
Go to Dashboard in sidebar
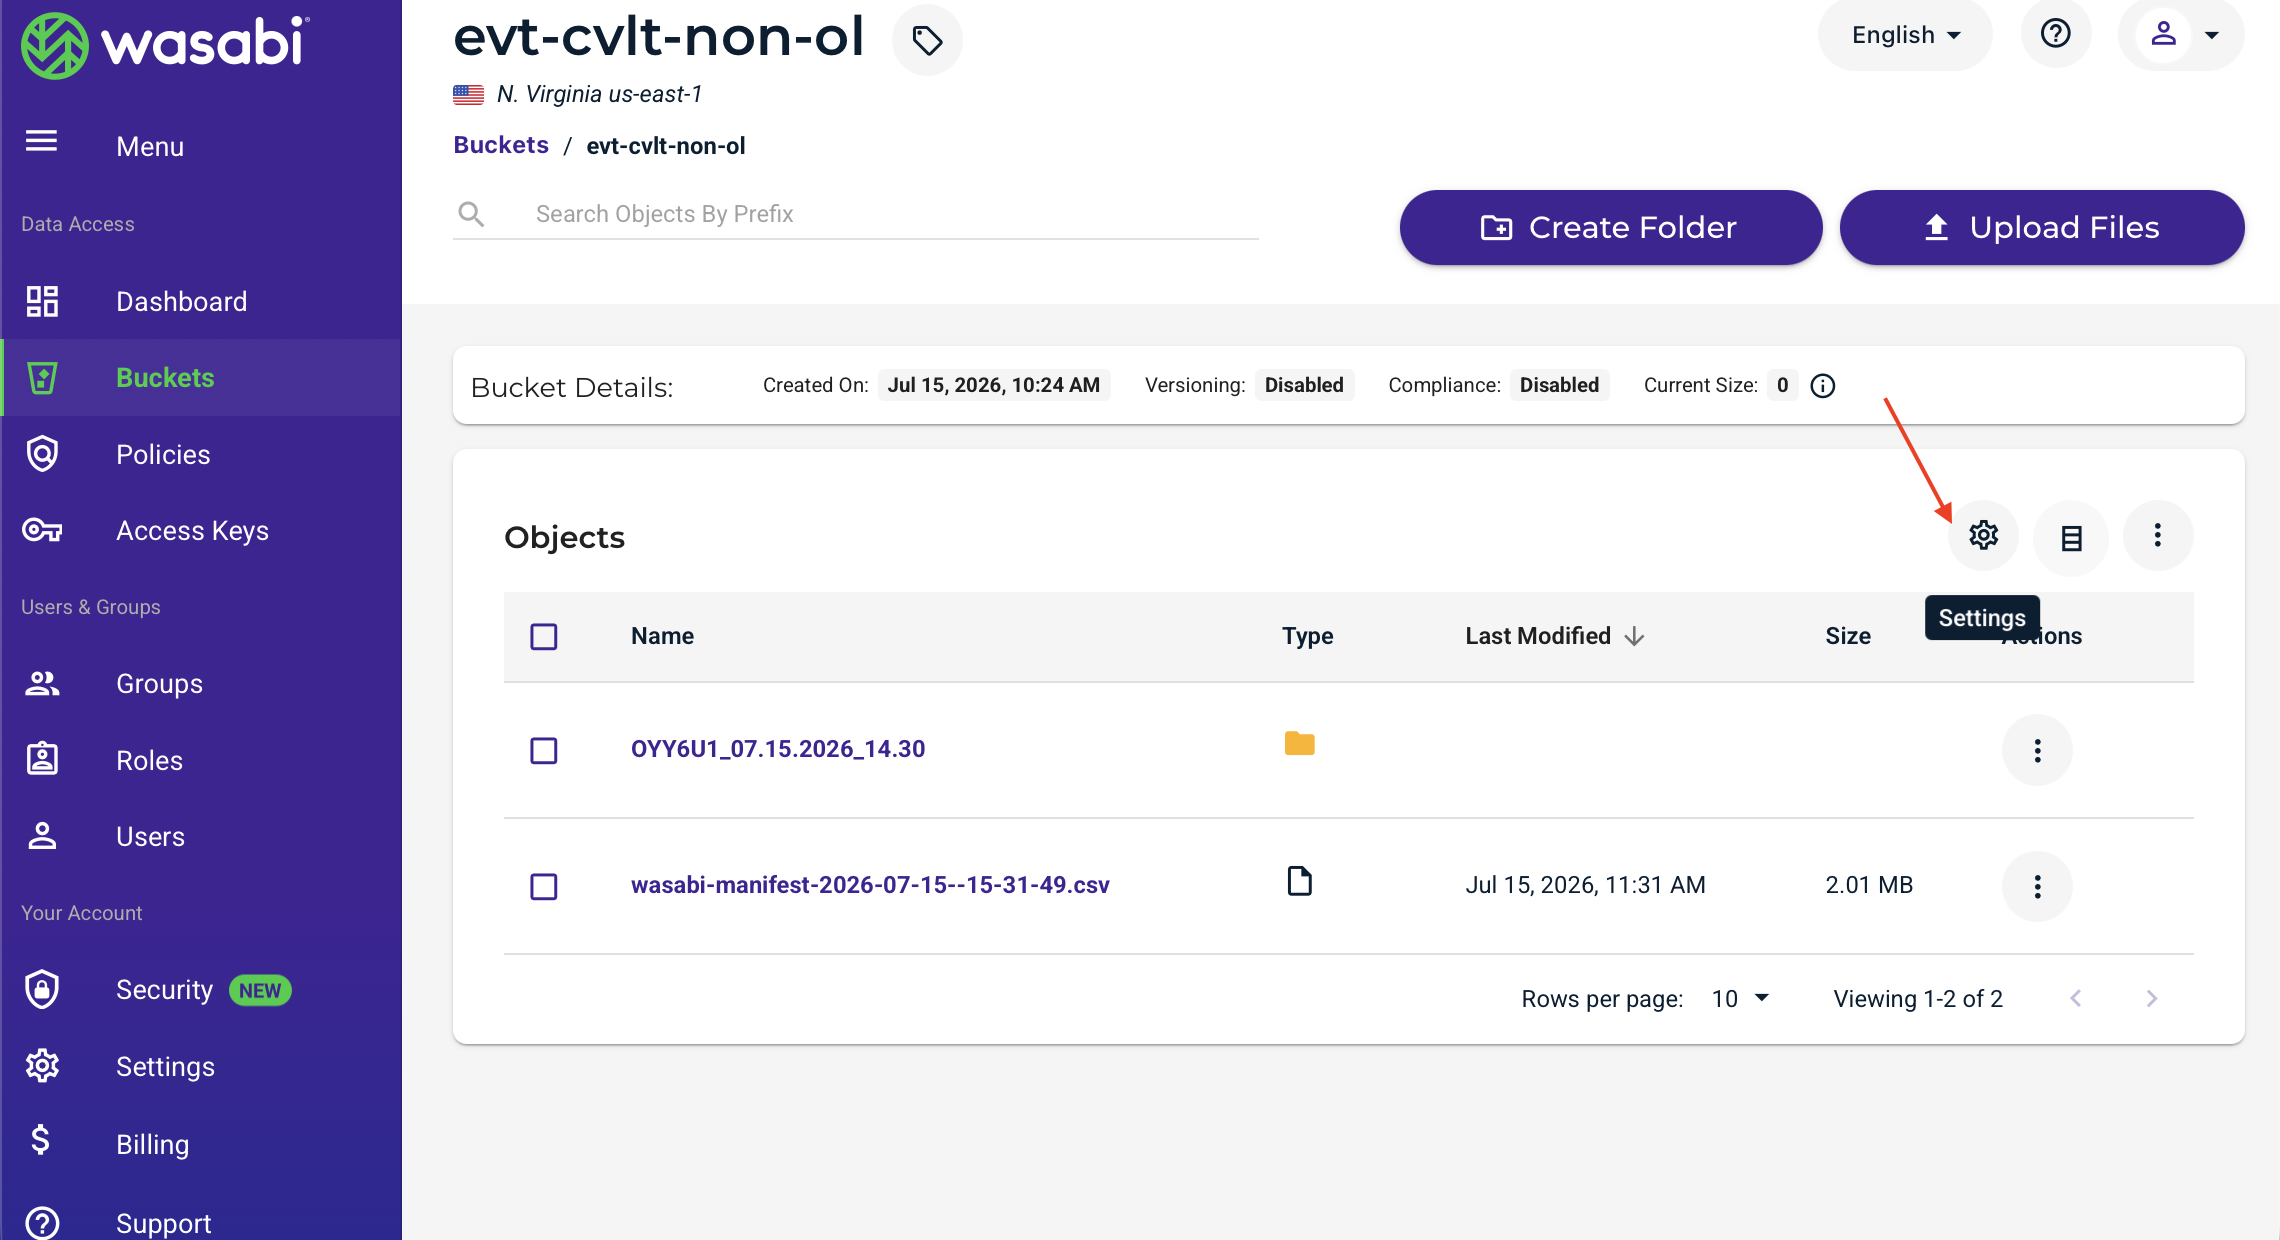click(x=182, y=302)
